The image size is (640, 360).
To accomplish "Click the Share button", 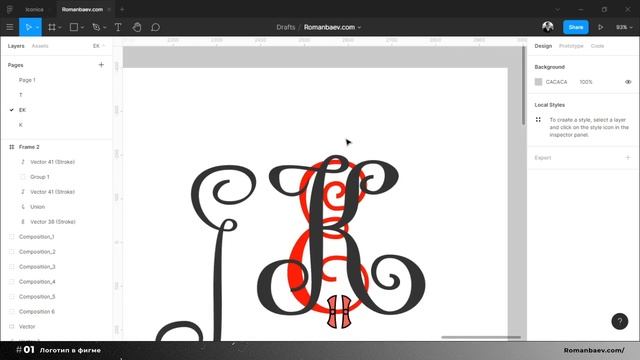I will [x=576, y=27].
